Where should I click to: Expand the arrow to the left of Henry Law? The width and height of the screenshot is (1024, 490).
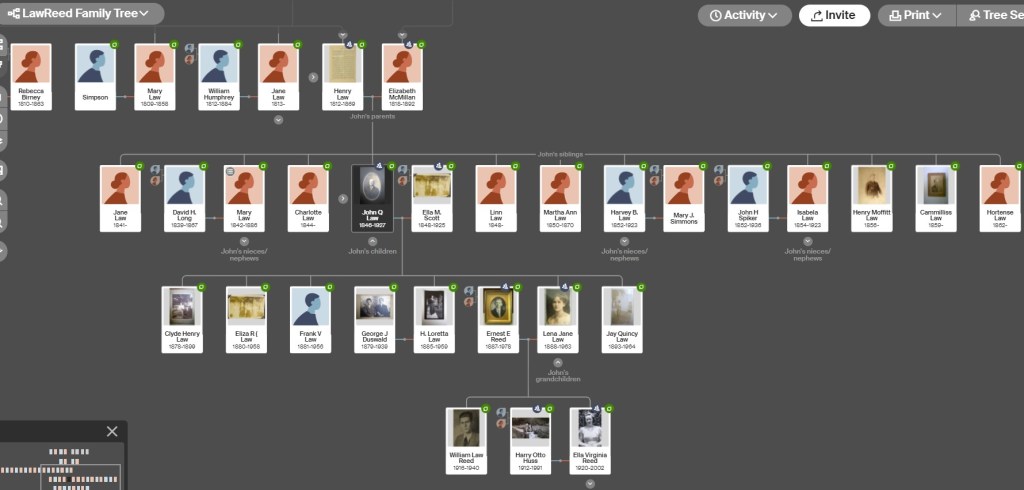pyautogui.click(x=312, y=76)
